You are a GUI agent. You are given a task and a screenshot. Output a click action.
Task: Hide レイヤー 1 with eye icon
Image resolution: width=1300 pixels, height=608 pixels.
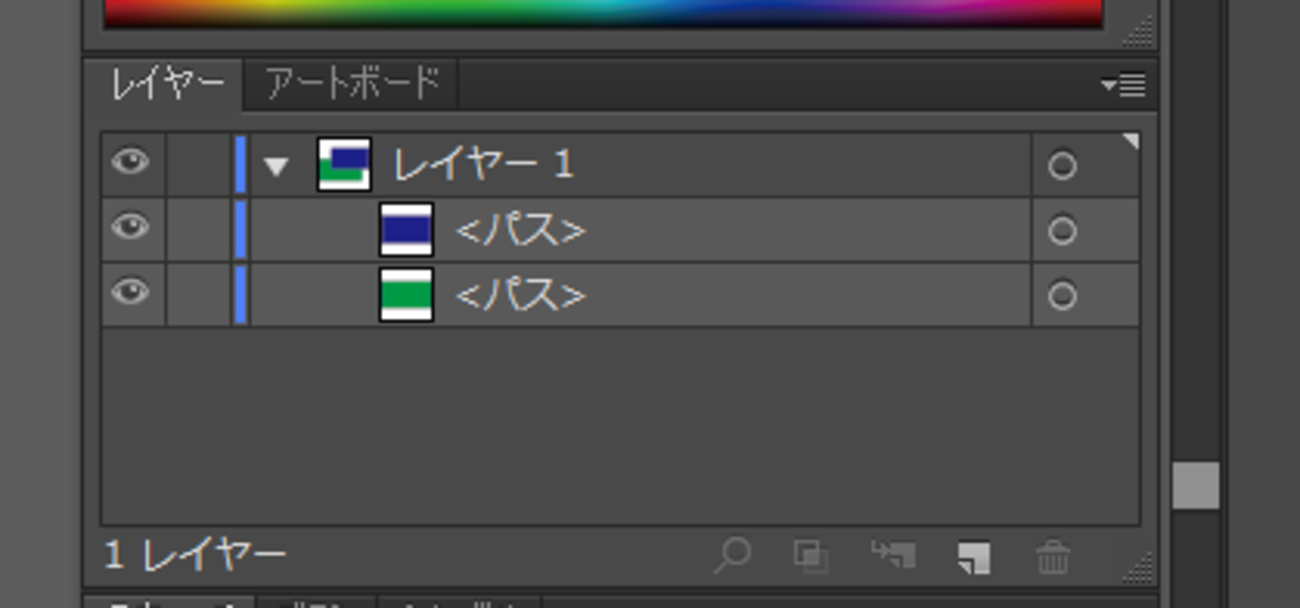(130, 162)
